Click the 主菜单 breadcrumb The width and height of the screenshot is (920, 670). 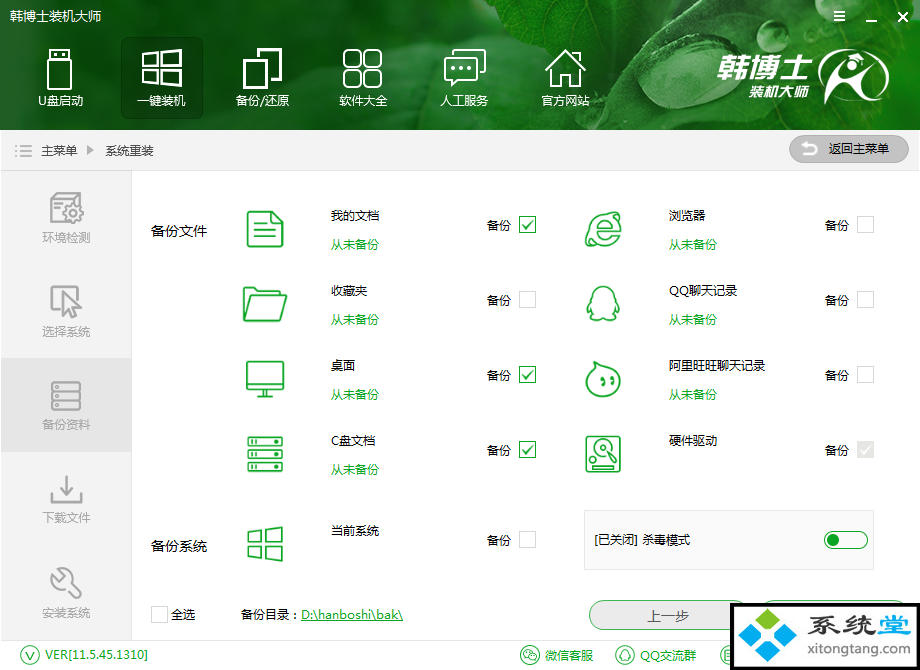tap(59, 151)
